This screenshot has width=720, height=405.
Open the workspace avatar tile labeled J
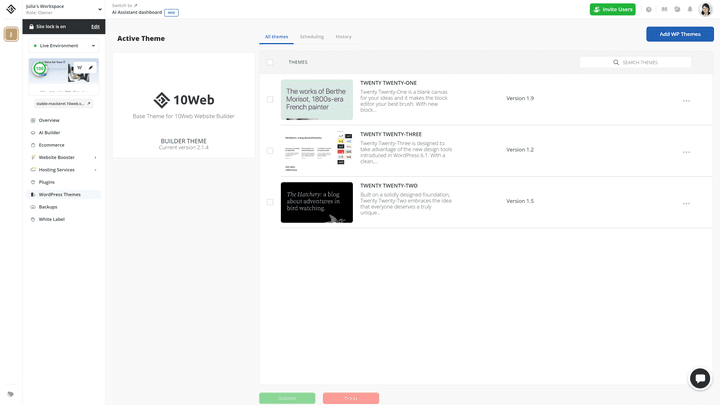[x=11, y=34]
